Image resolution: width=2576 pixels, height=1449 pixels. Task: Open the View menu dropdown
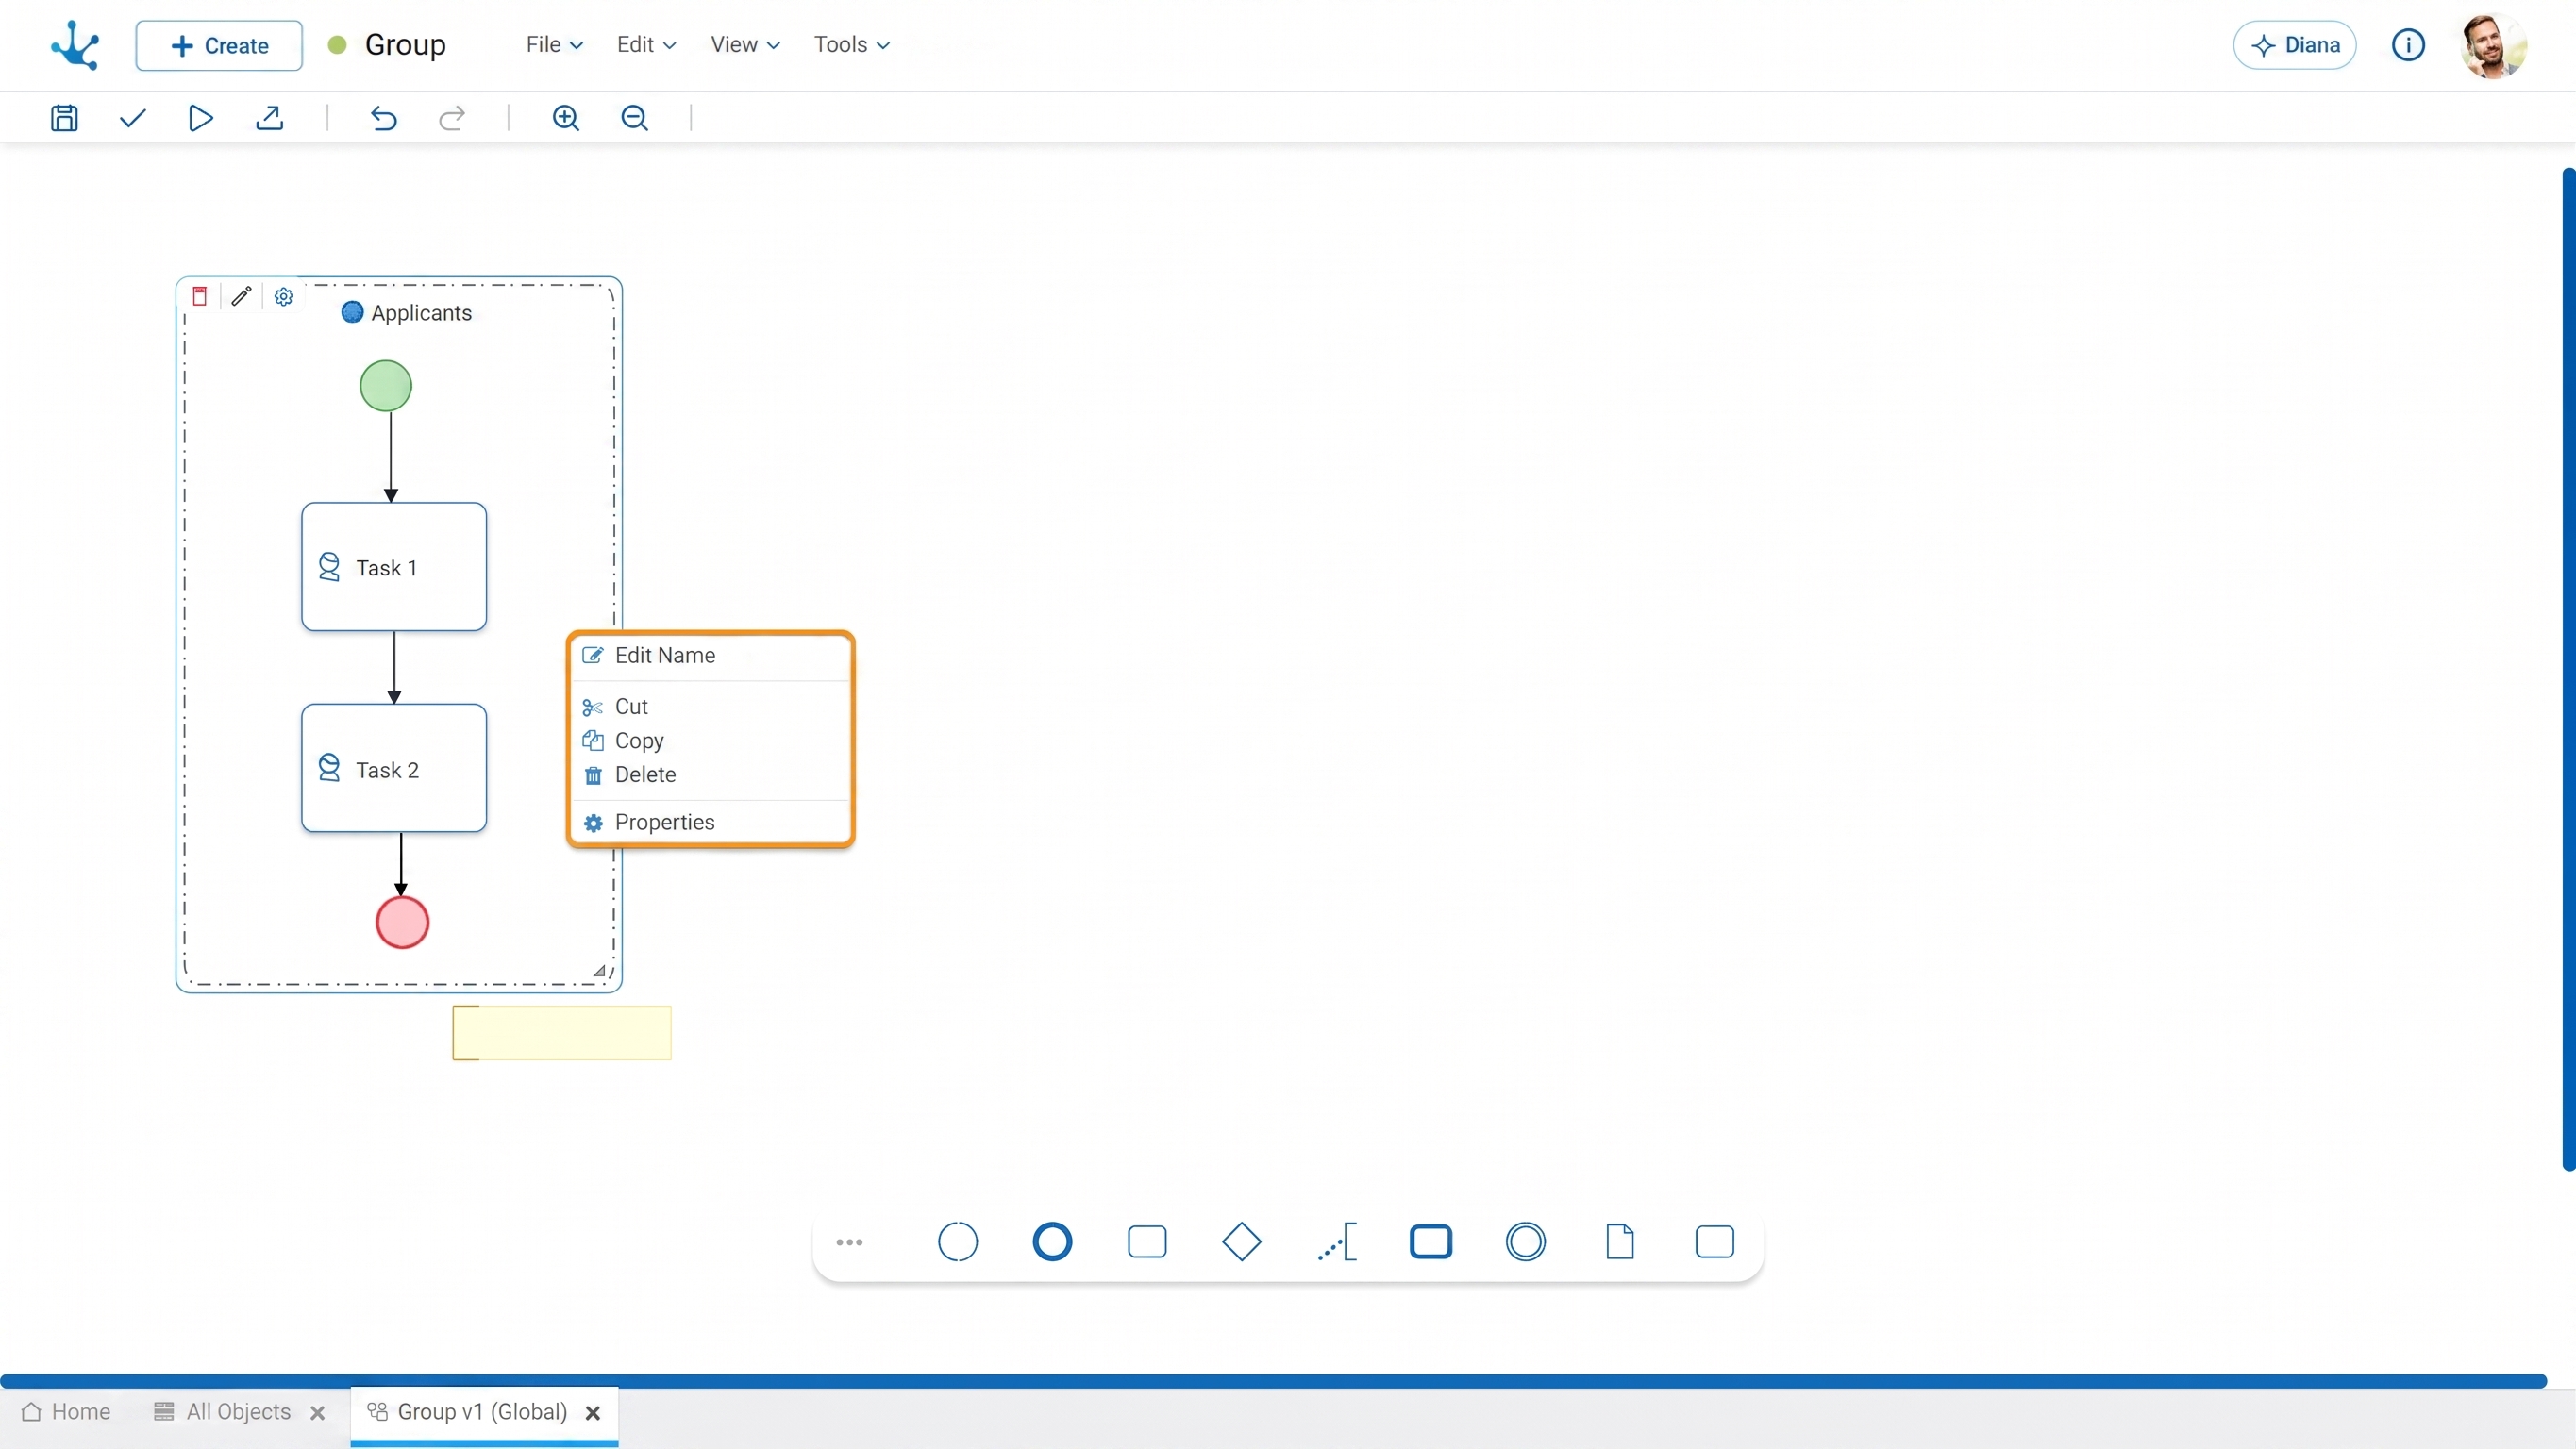tap(745, 45)
